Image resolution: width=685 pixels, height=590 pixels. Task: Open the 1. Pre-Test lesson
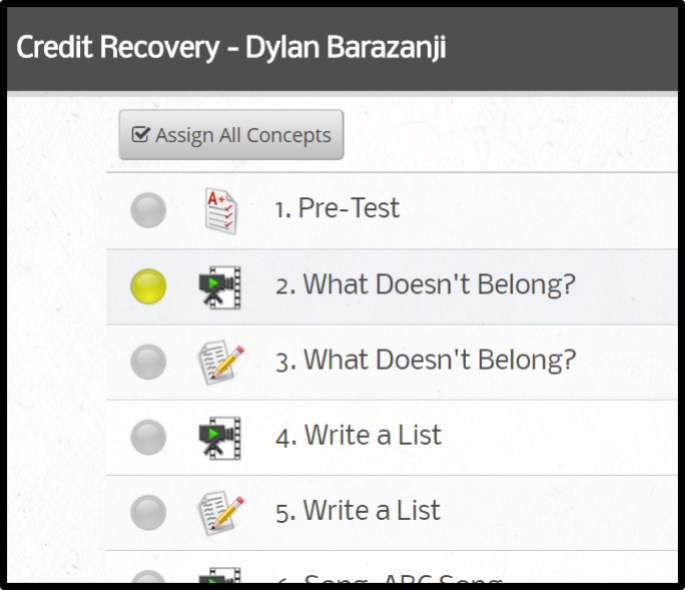[337, 208]
